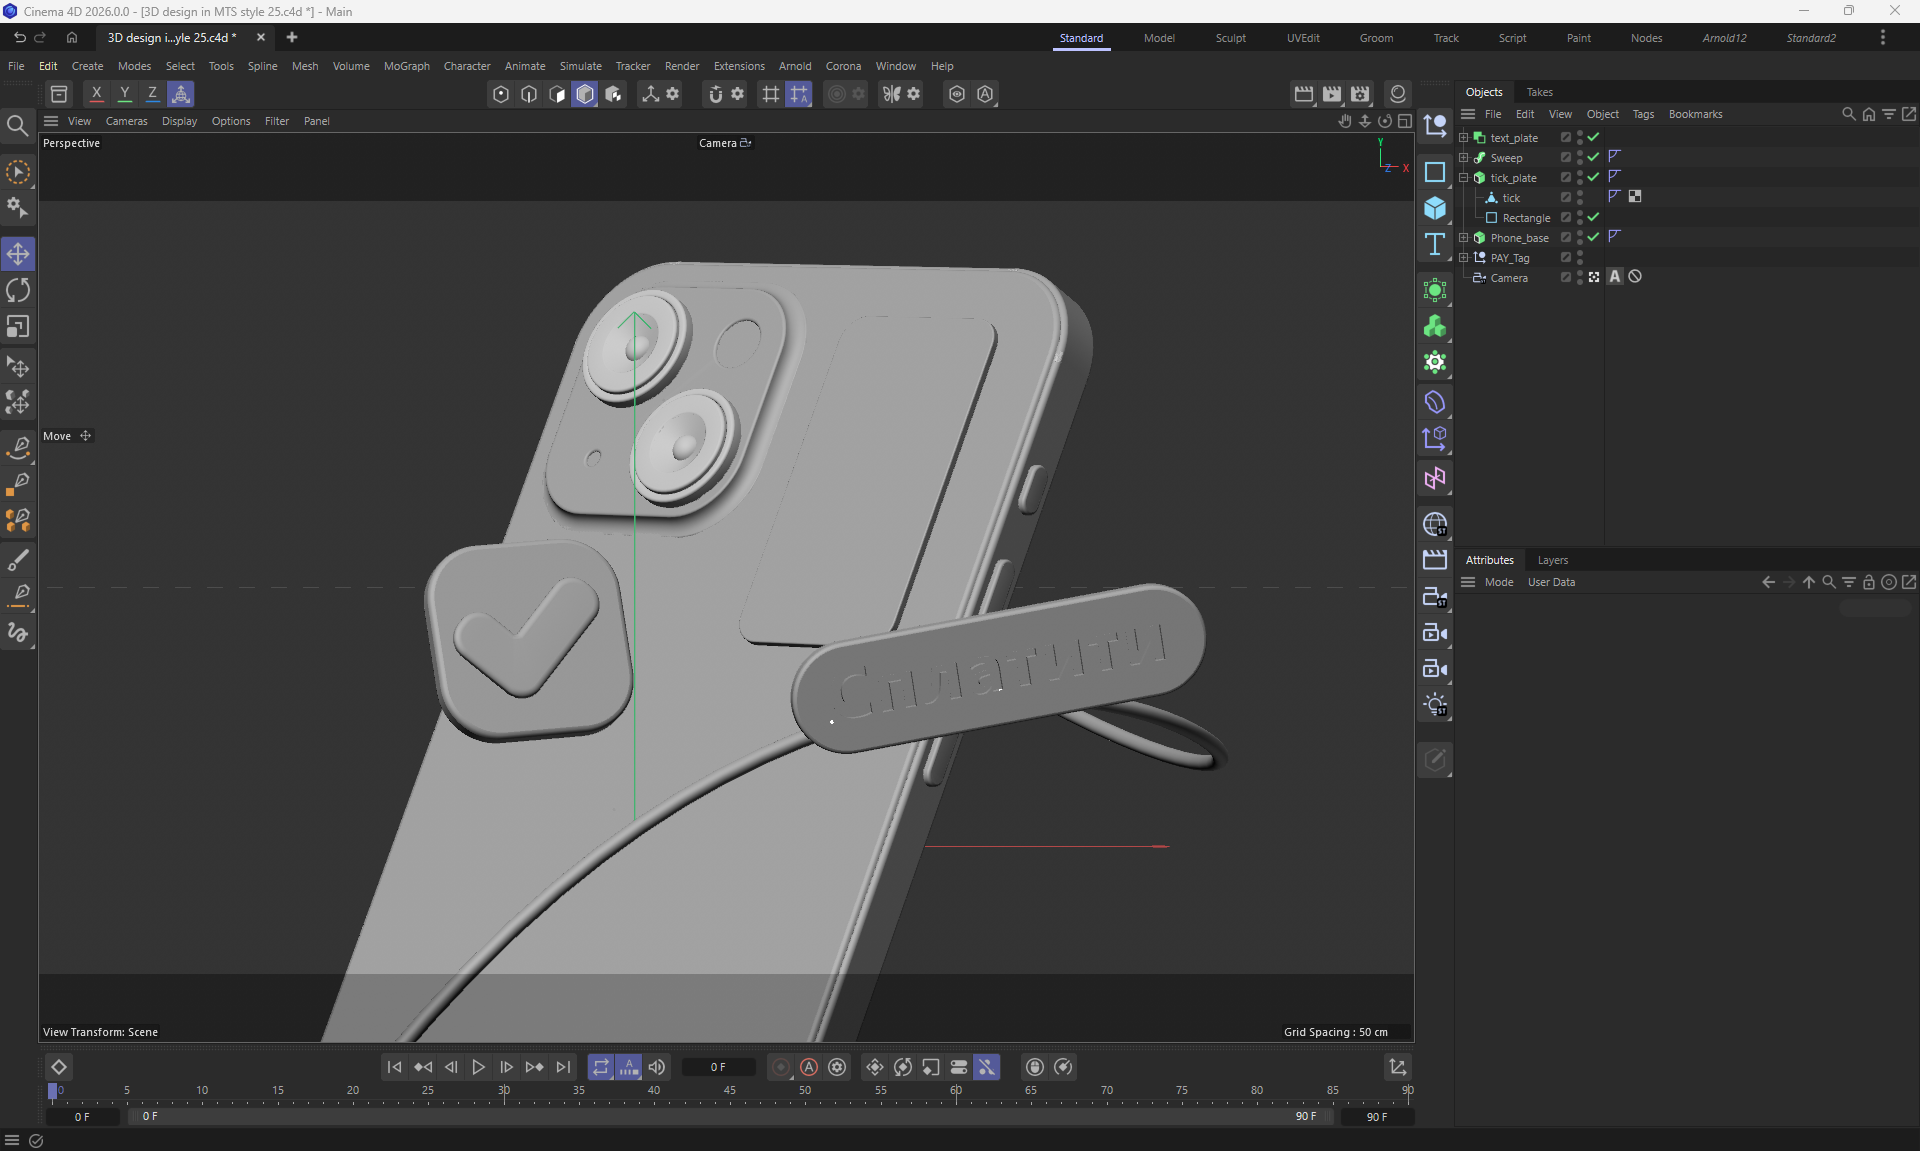Expand the Phone_base object hierarchy
The image size is (1920, 1151).
[x=1464, y=237]
